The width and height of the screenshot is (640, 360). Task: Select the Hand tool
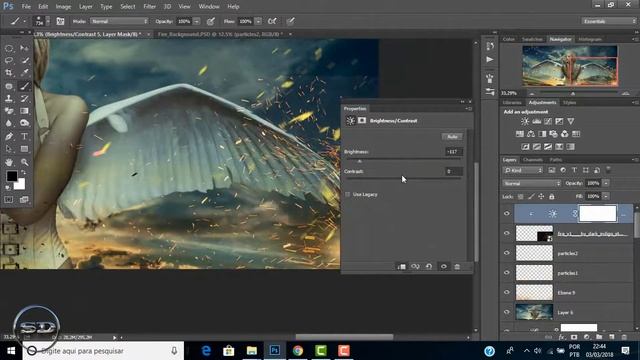click(9, 162)
